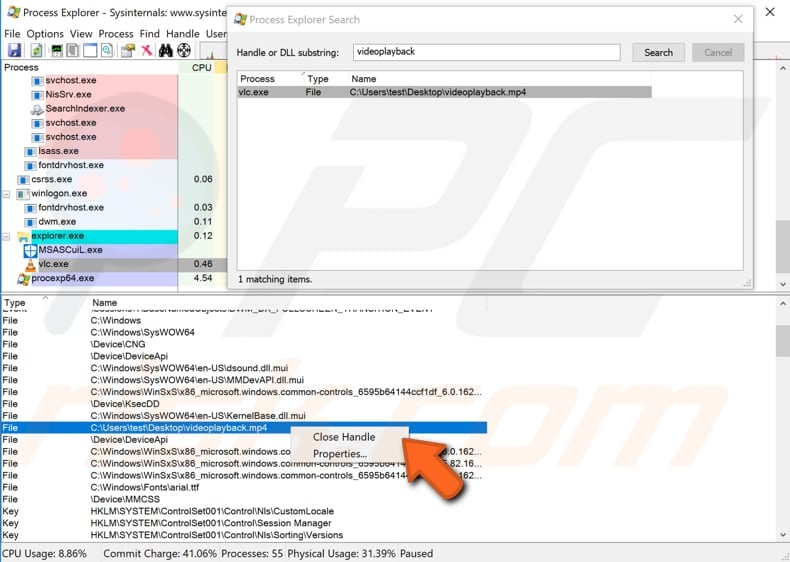Click the Show Process Tree toolbar icon

point(73,50)
